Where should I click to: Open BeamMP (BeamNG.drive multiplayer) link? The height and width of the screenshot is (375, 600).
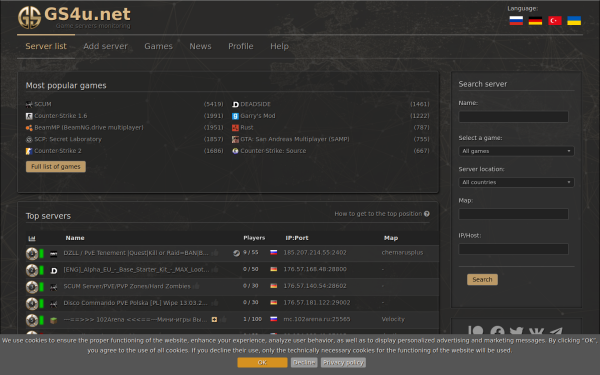(x=89, y=128)
